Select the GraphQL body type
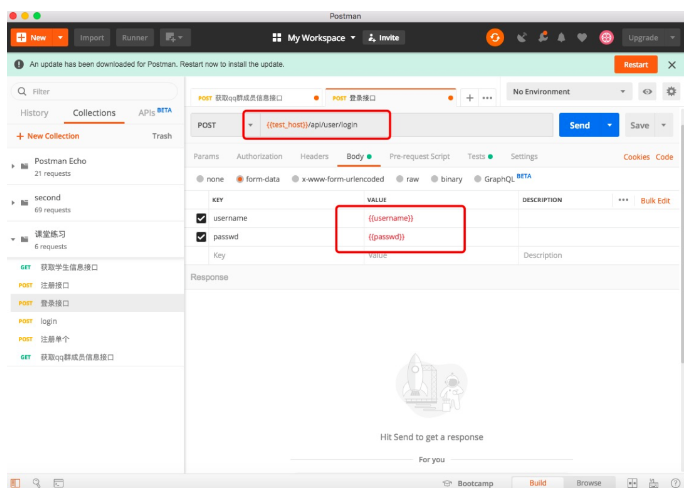This screenshot has width=691, height=494. 478,179
